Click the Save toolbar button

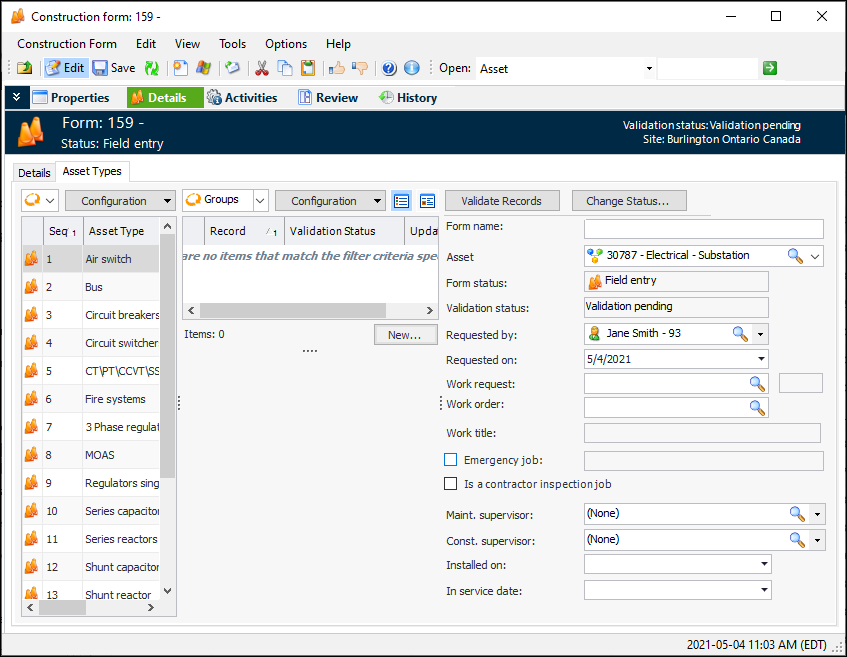[114, 68]
